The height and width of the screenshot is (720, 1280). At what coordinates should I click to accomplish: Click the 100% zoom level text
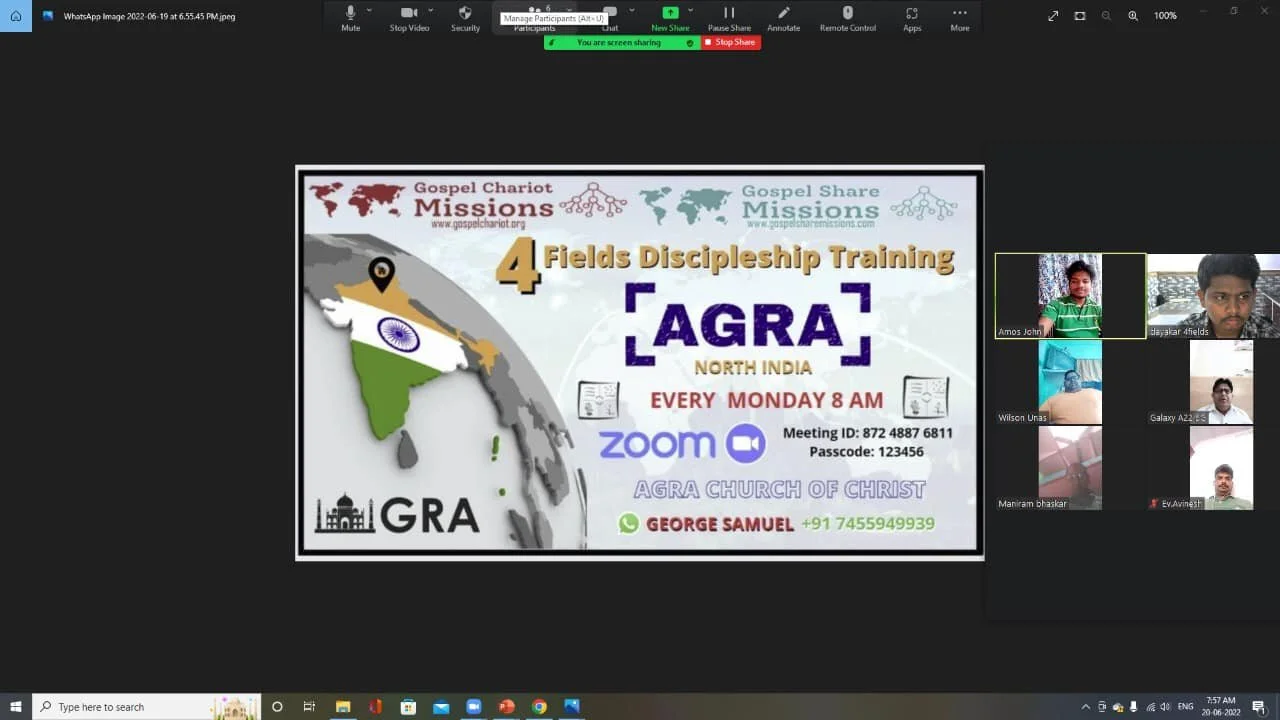click(x=1165, y=16)
